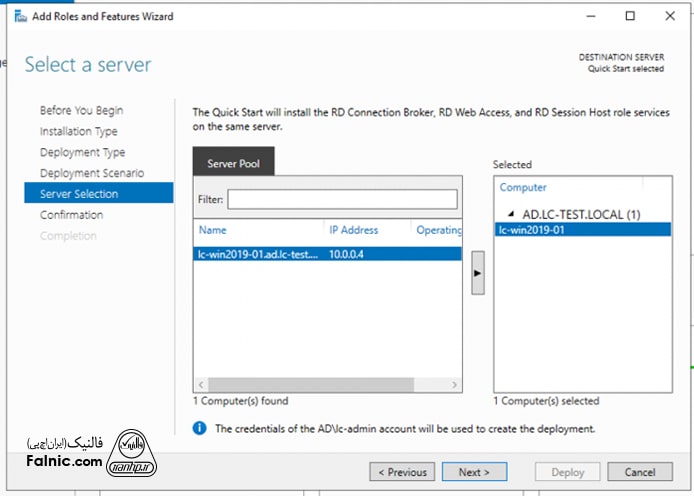Sort by IP Address column header
The width and height of the screenshot is (694, 496).
click(353, 230)
